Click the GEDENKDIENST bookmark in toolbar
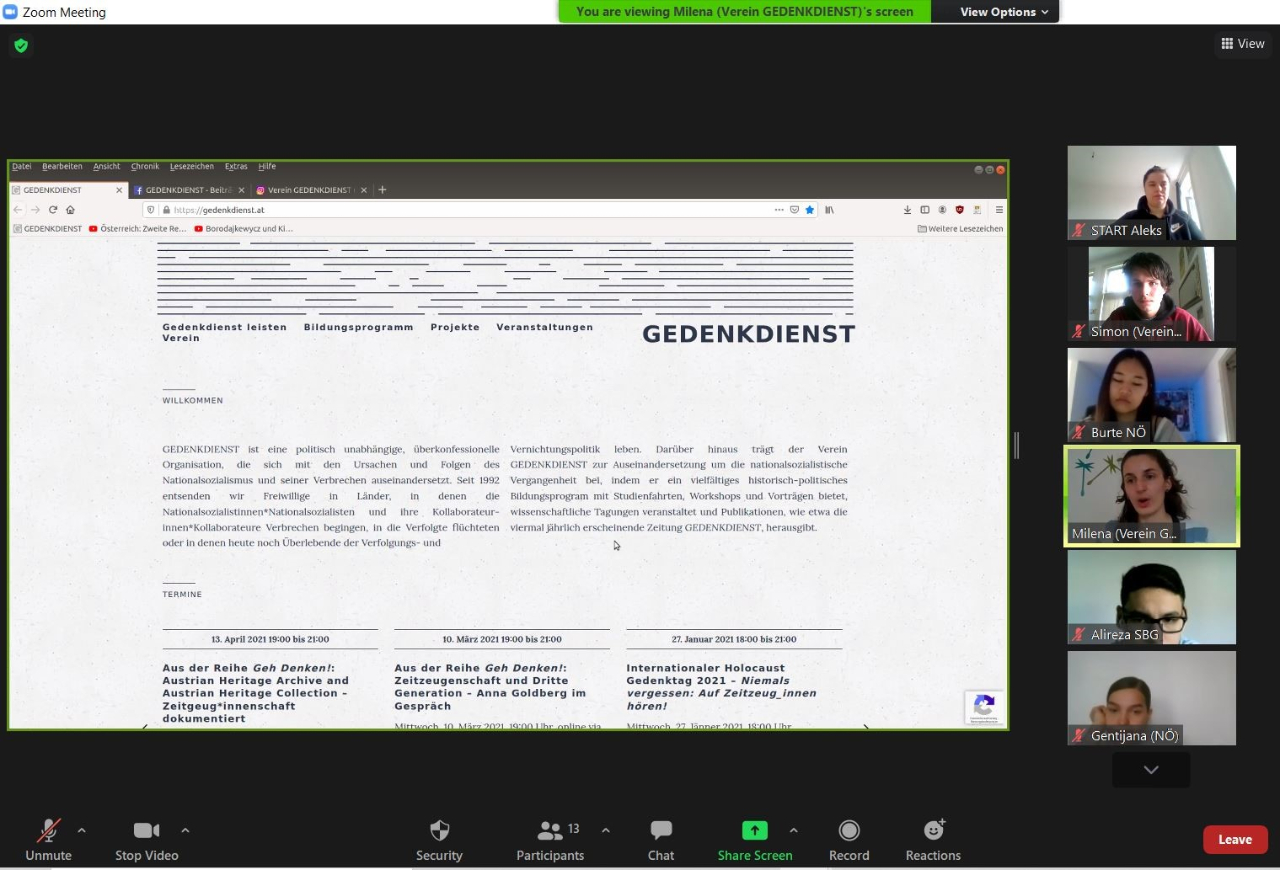This screenshot has height=870, width=1280. pyautogui.click(x=47, y=229)
